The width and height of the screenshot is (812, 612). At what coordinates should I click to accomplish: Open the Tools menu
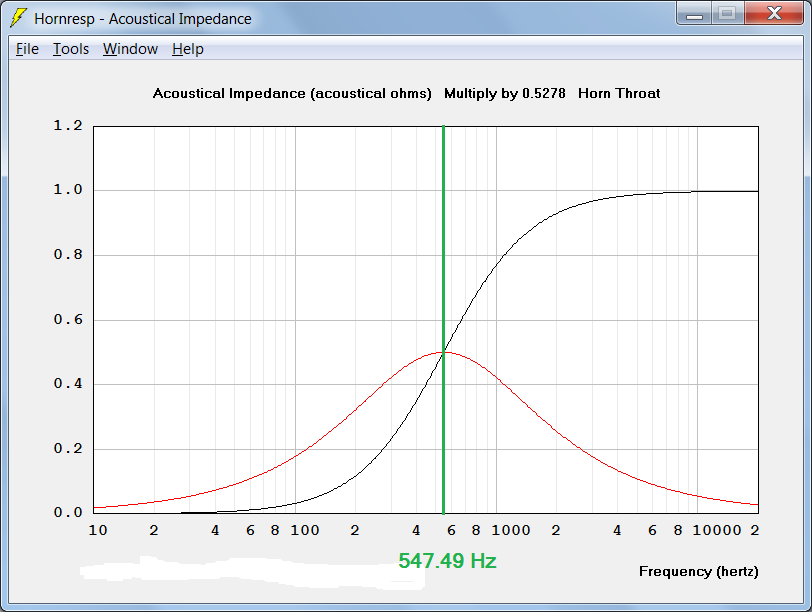coord(71,49)
